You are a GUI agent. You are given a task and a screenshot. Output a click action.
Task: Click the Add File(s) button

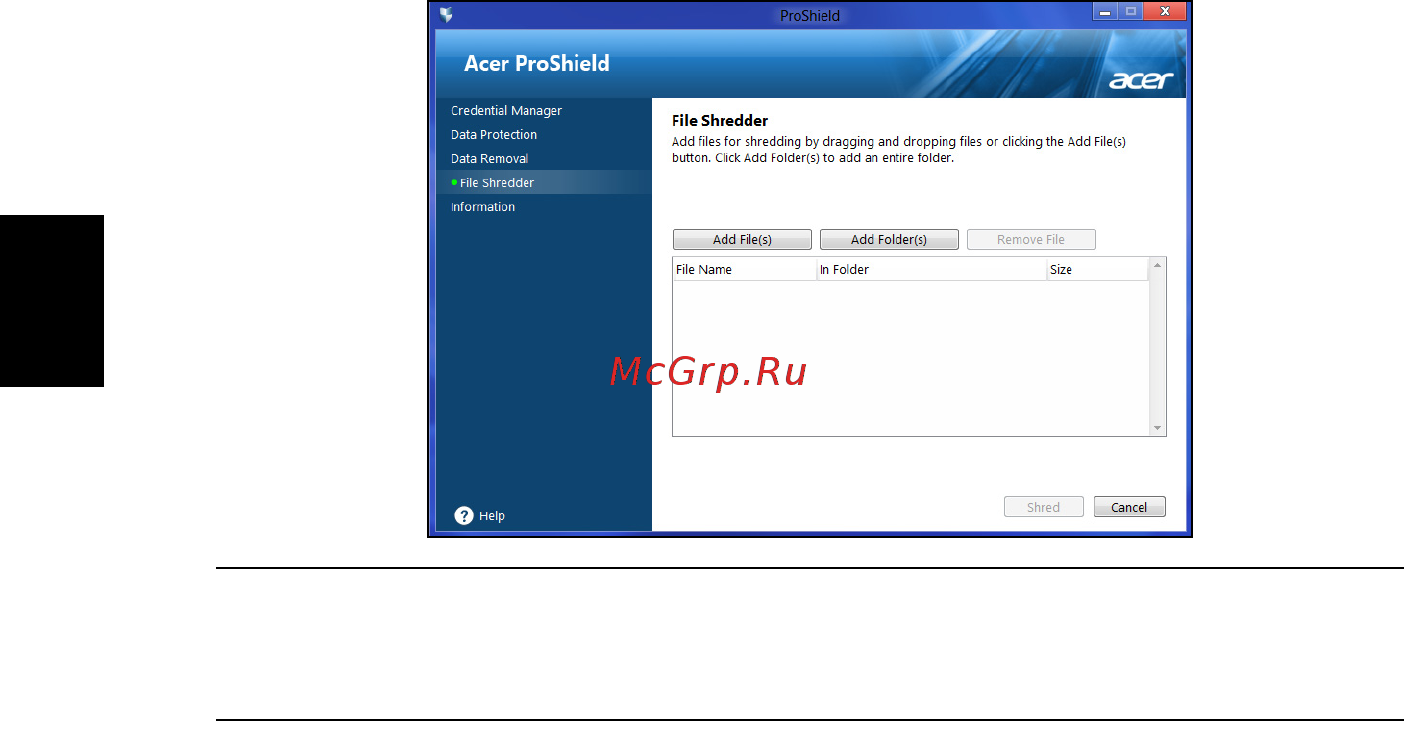[x=742, y=240]
